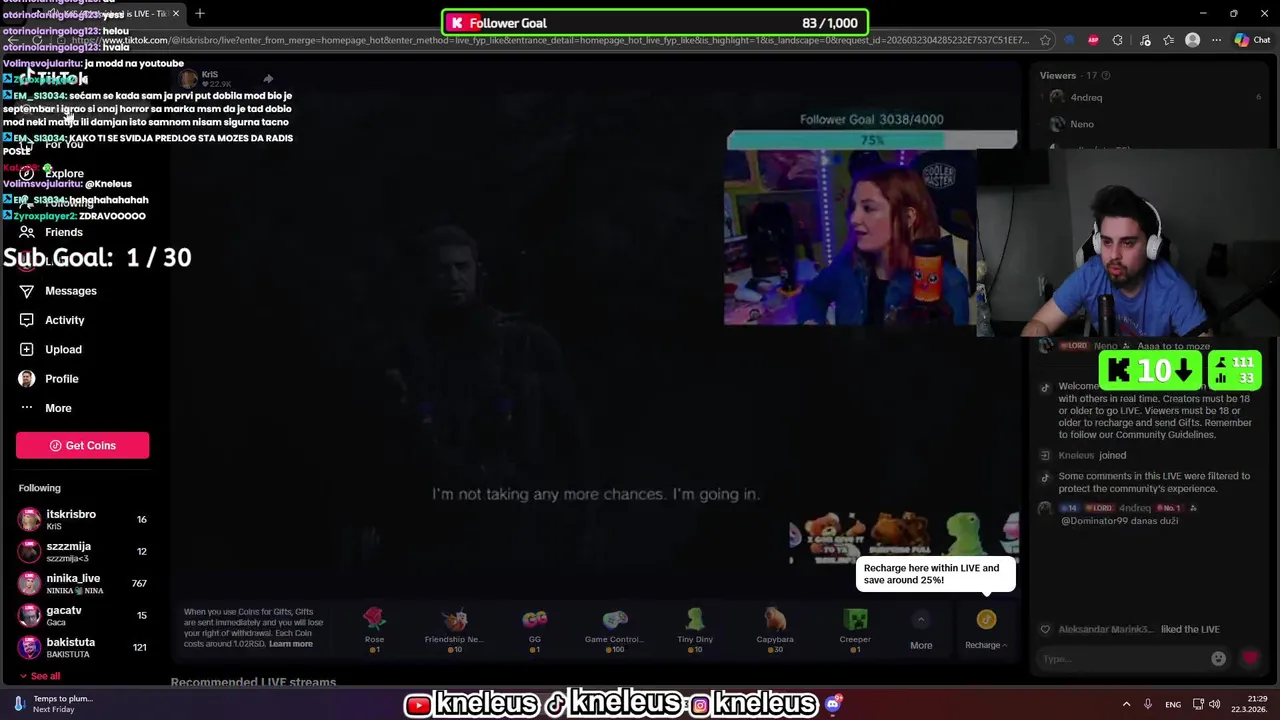Open a new browser tab
Screen dimensions: 1280x720
(200, 13)
